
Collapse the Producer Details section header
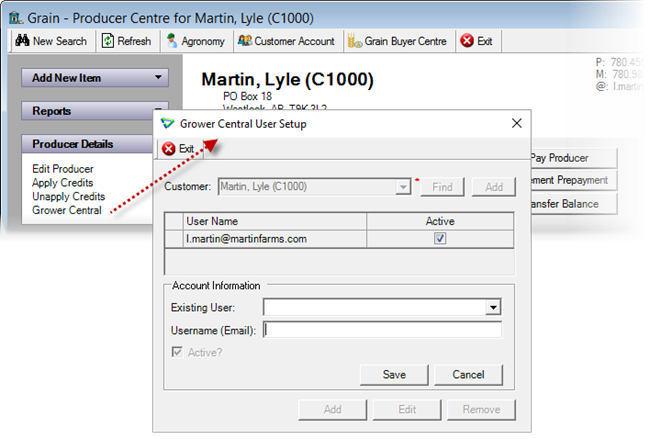point(87,144)
